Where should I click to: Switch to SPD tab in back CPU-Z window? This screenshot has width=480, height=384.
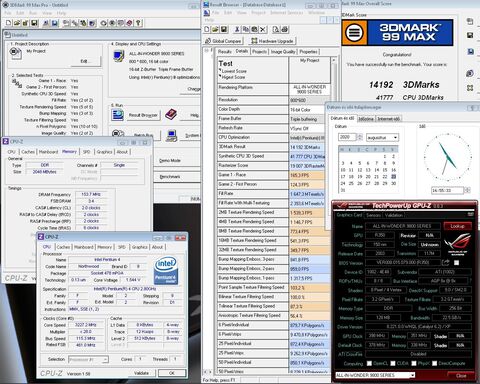tap(87, 152)
